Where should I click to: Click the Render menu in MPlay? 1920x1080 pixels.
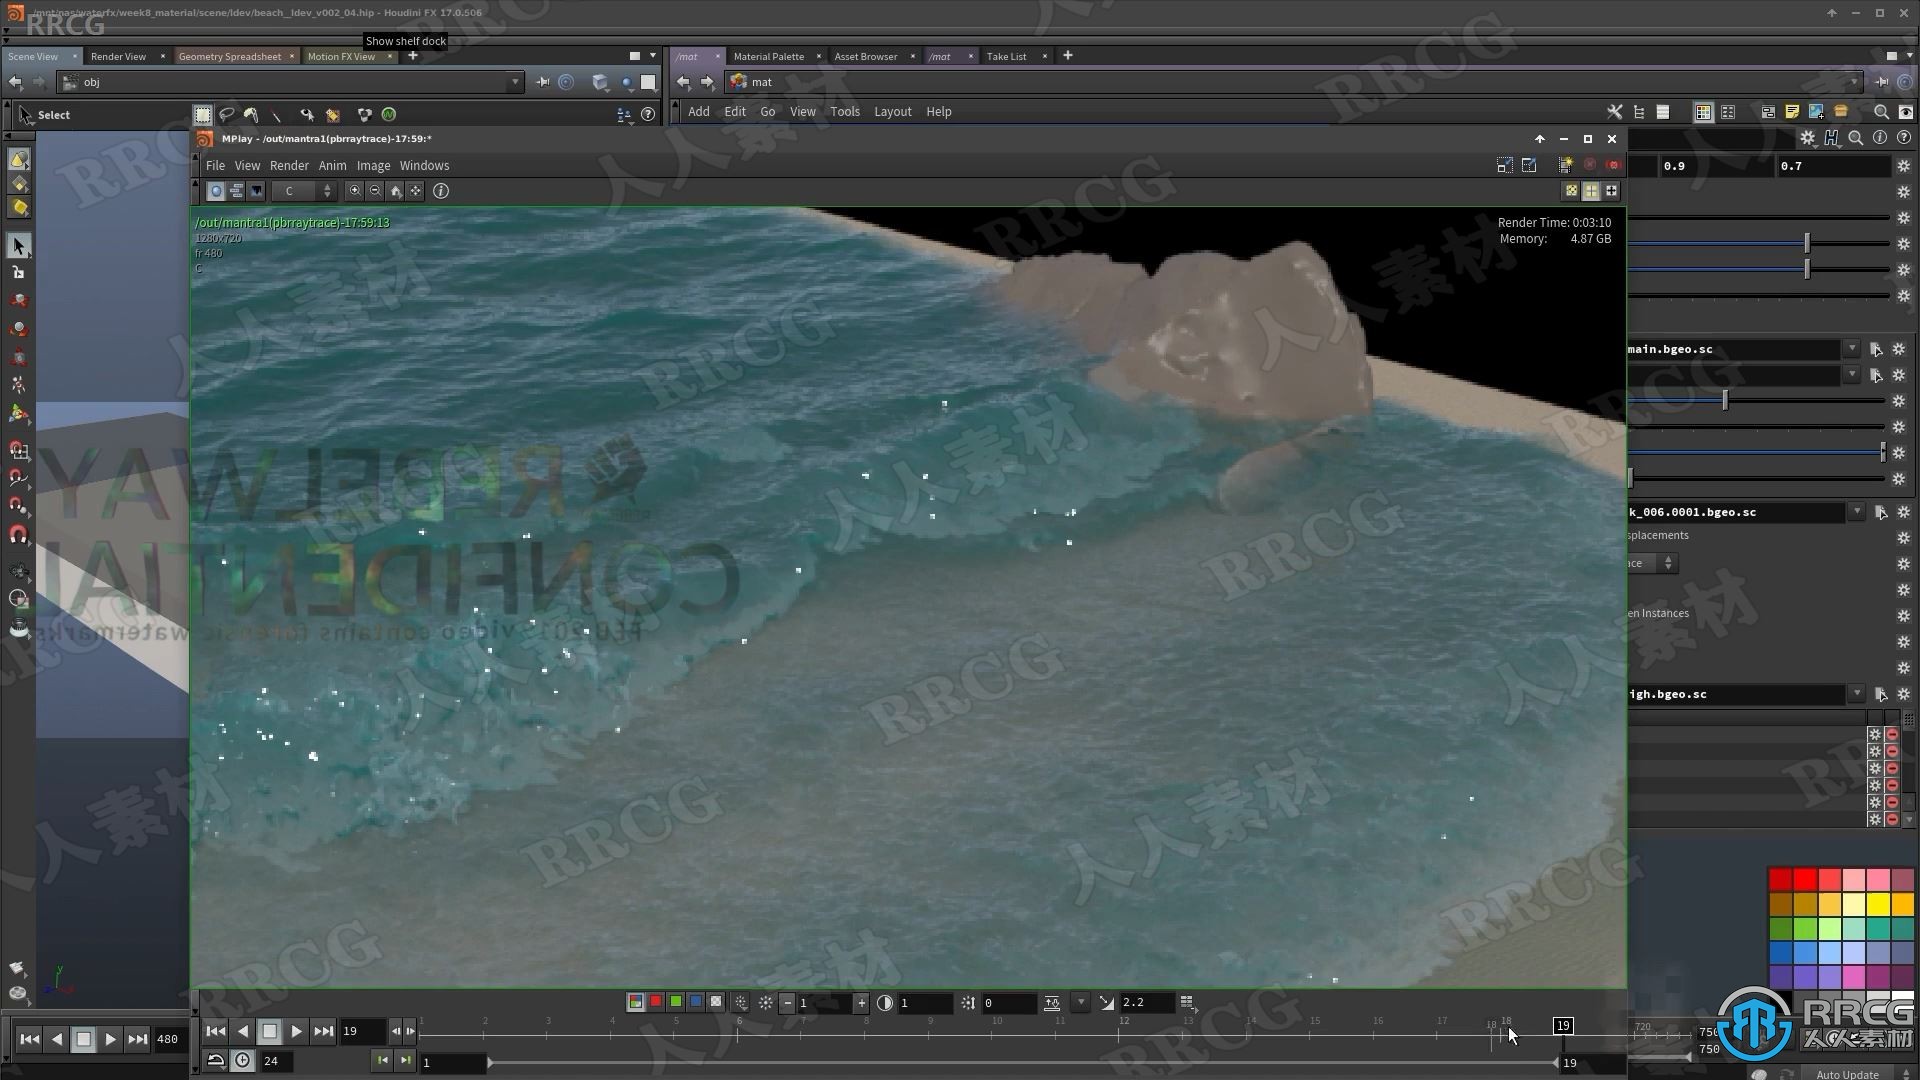pyautogui.click(x=289, y=164)
